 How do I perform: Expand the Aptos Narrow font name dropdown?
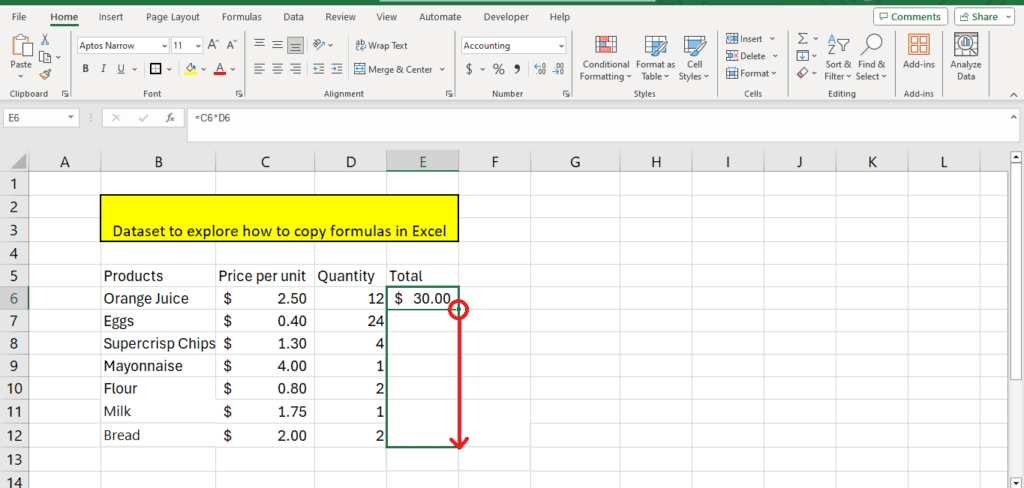(x=163, y=46)
